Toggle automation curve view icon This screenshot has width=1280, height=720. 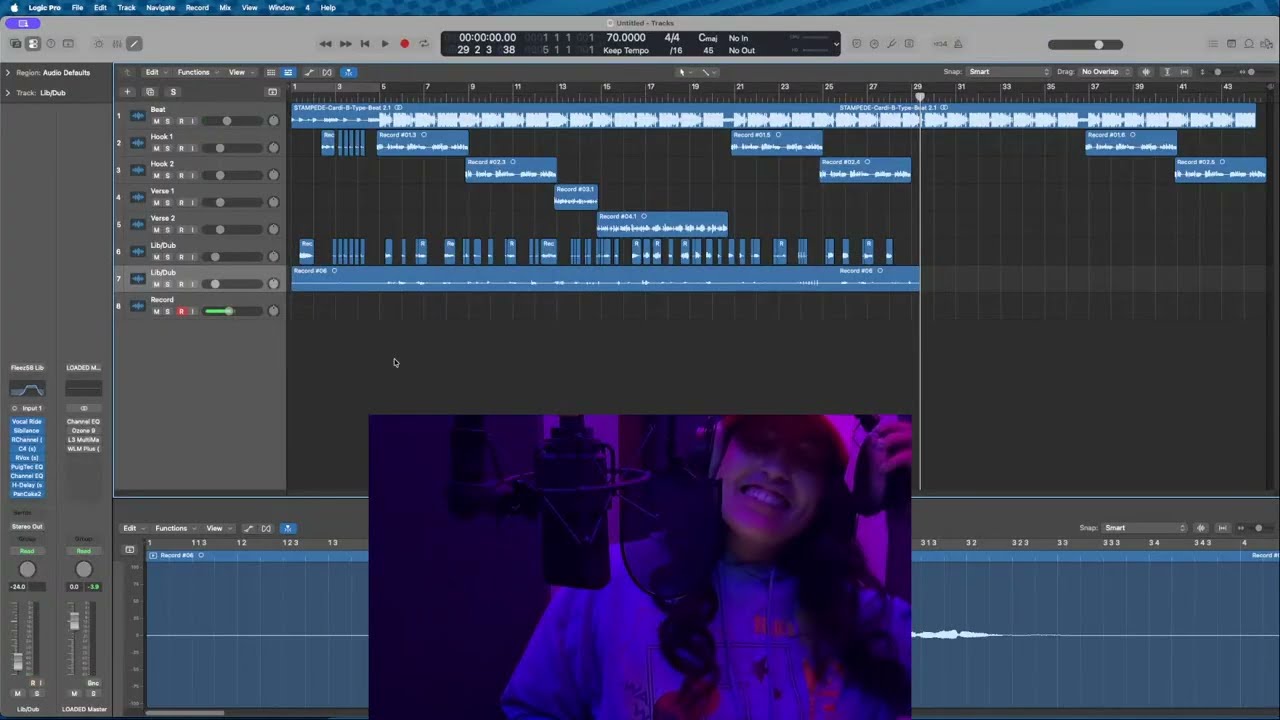pos(309,72)
